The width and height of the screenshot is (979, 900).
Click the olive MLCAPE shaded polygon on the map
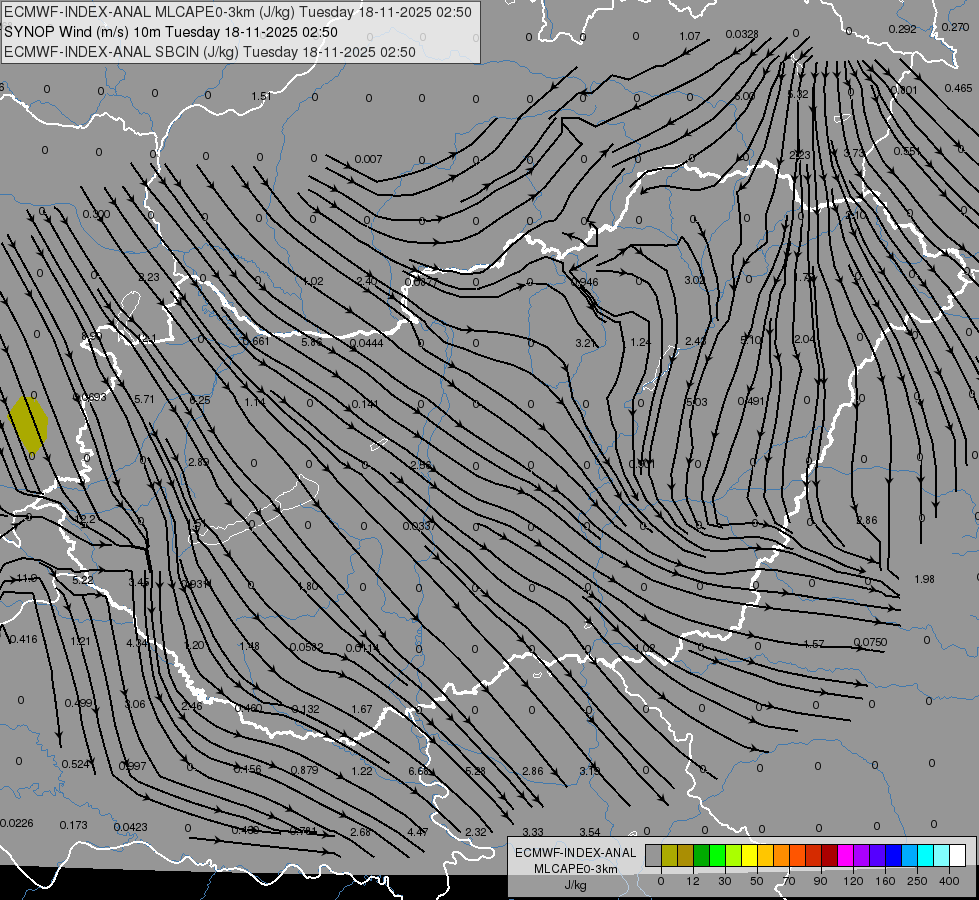coord(28,424)
